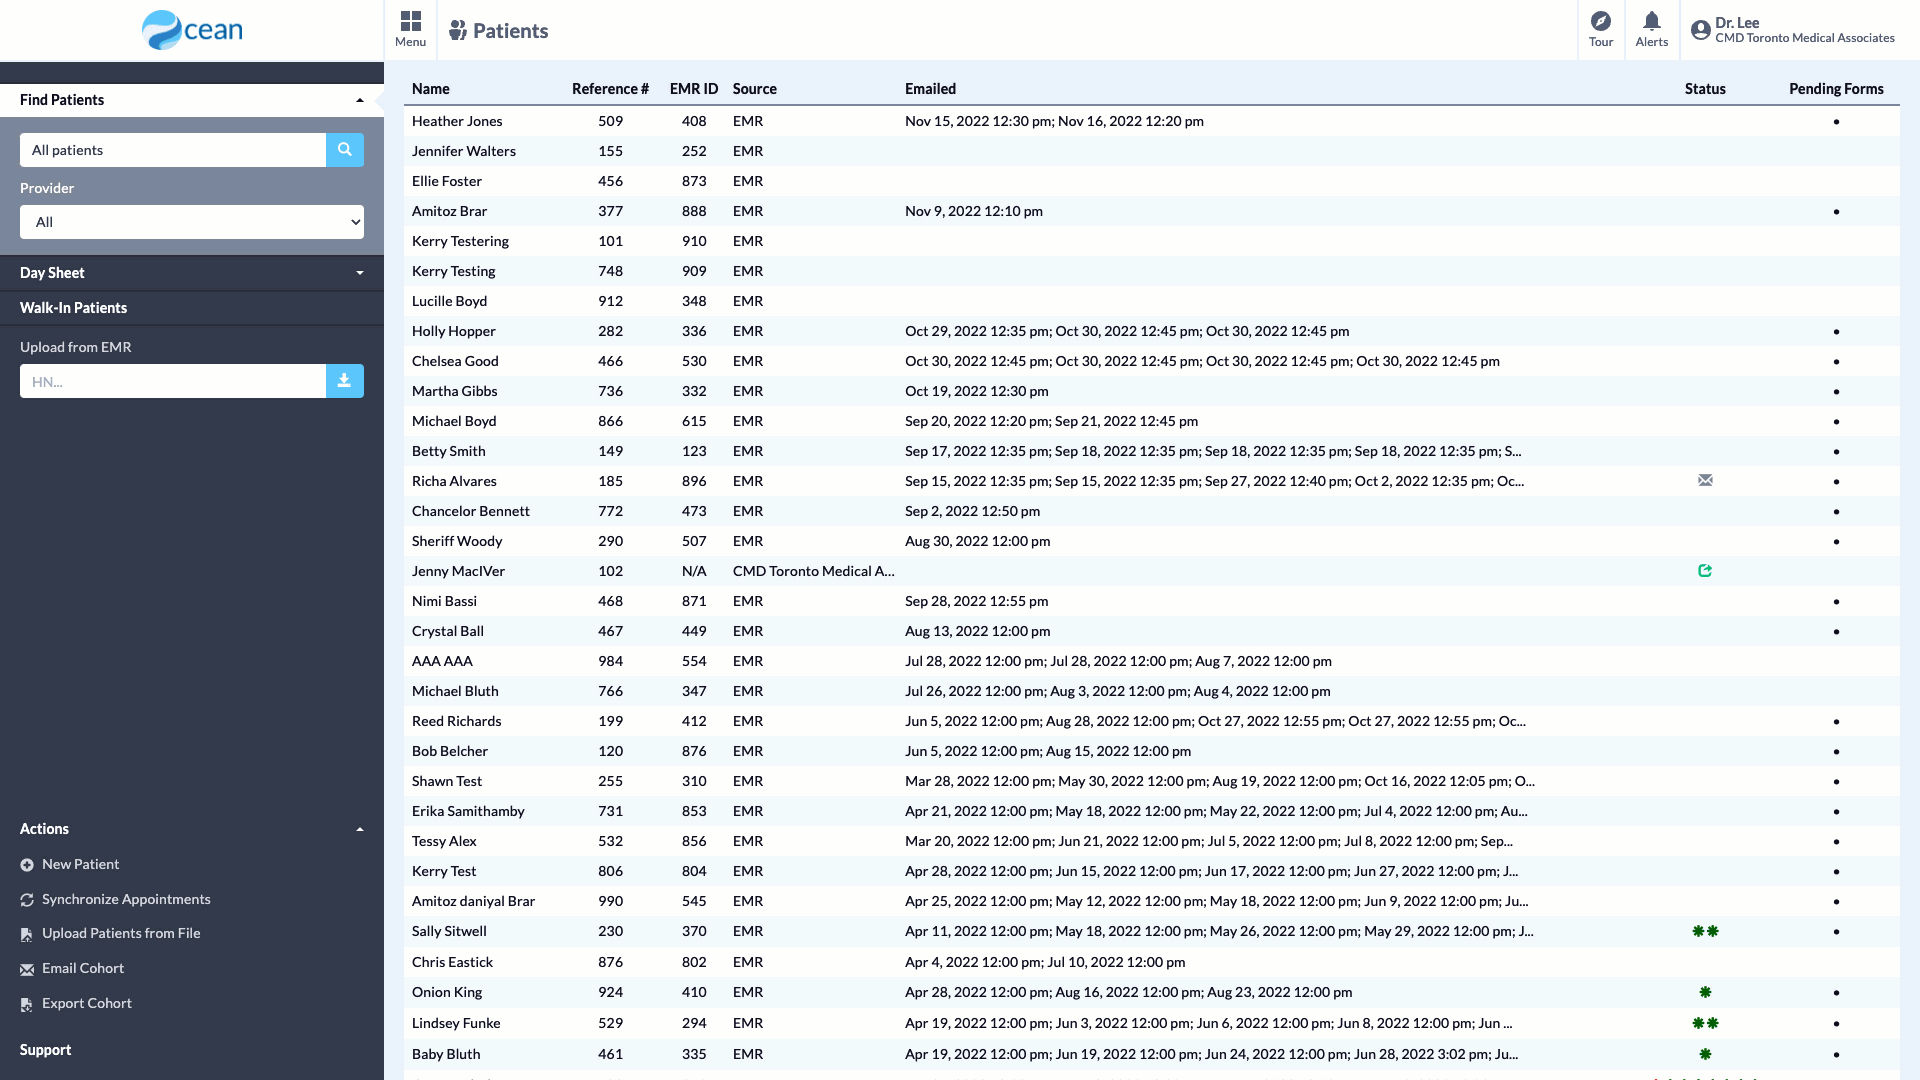Click the green status star for Baby Bluth
Image resolution: width=1920 pixels, height=1080 pixels.
pyautogui.click(x=1705, y=1054)
